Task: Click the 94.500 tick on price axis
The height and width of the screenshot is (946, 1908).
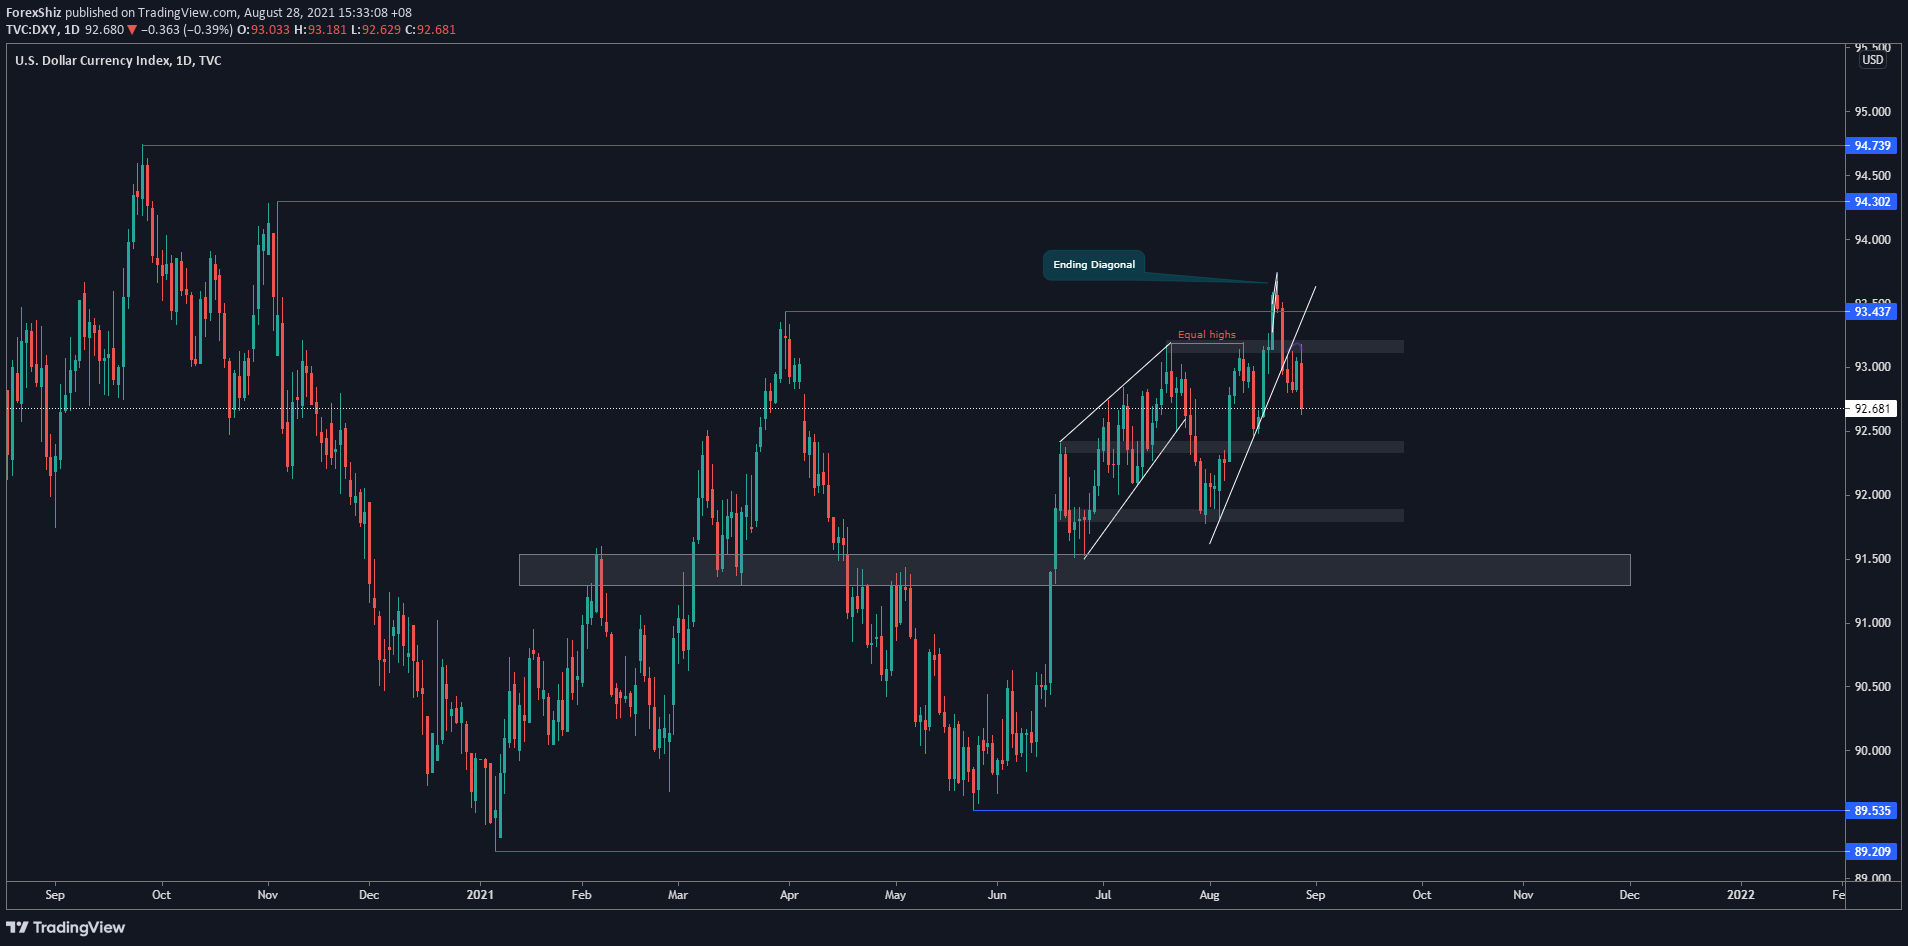Action: pyautogui.click(x=1872, y=176)
